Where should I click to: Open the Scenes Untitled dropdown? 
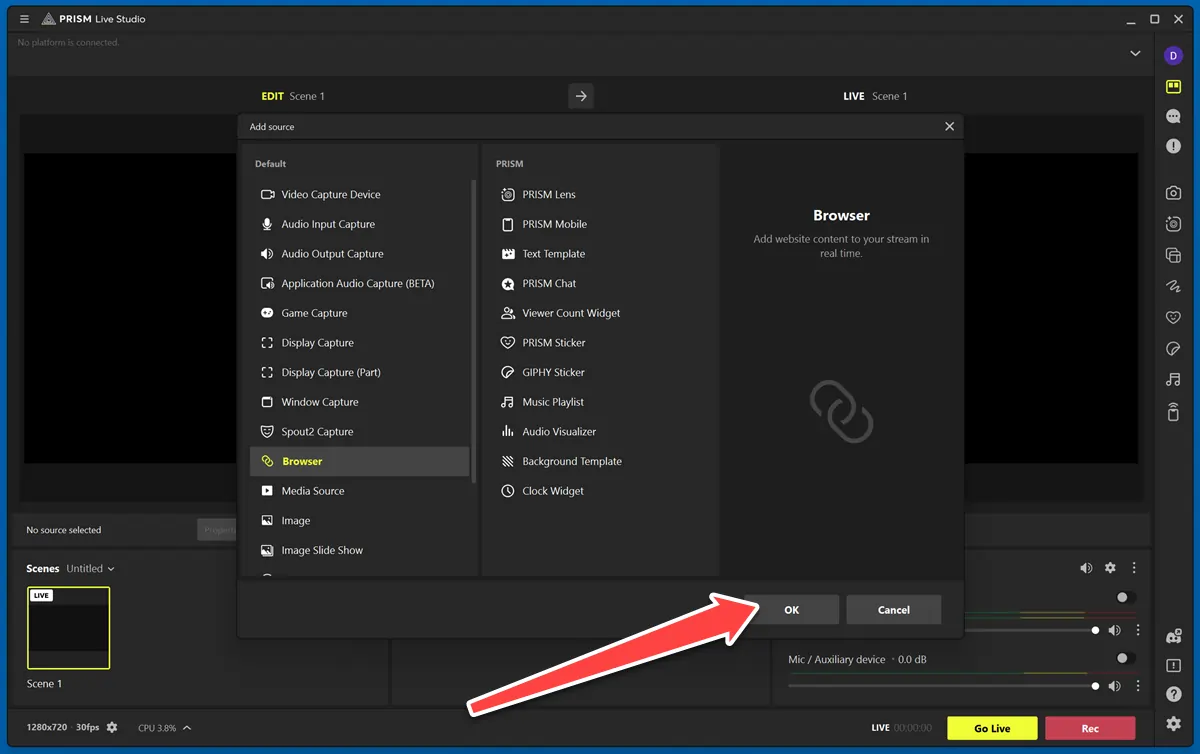coord(91,568)
